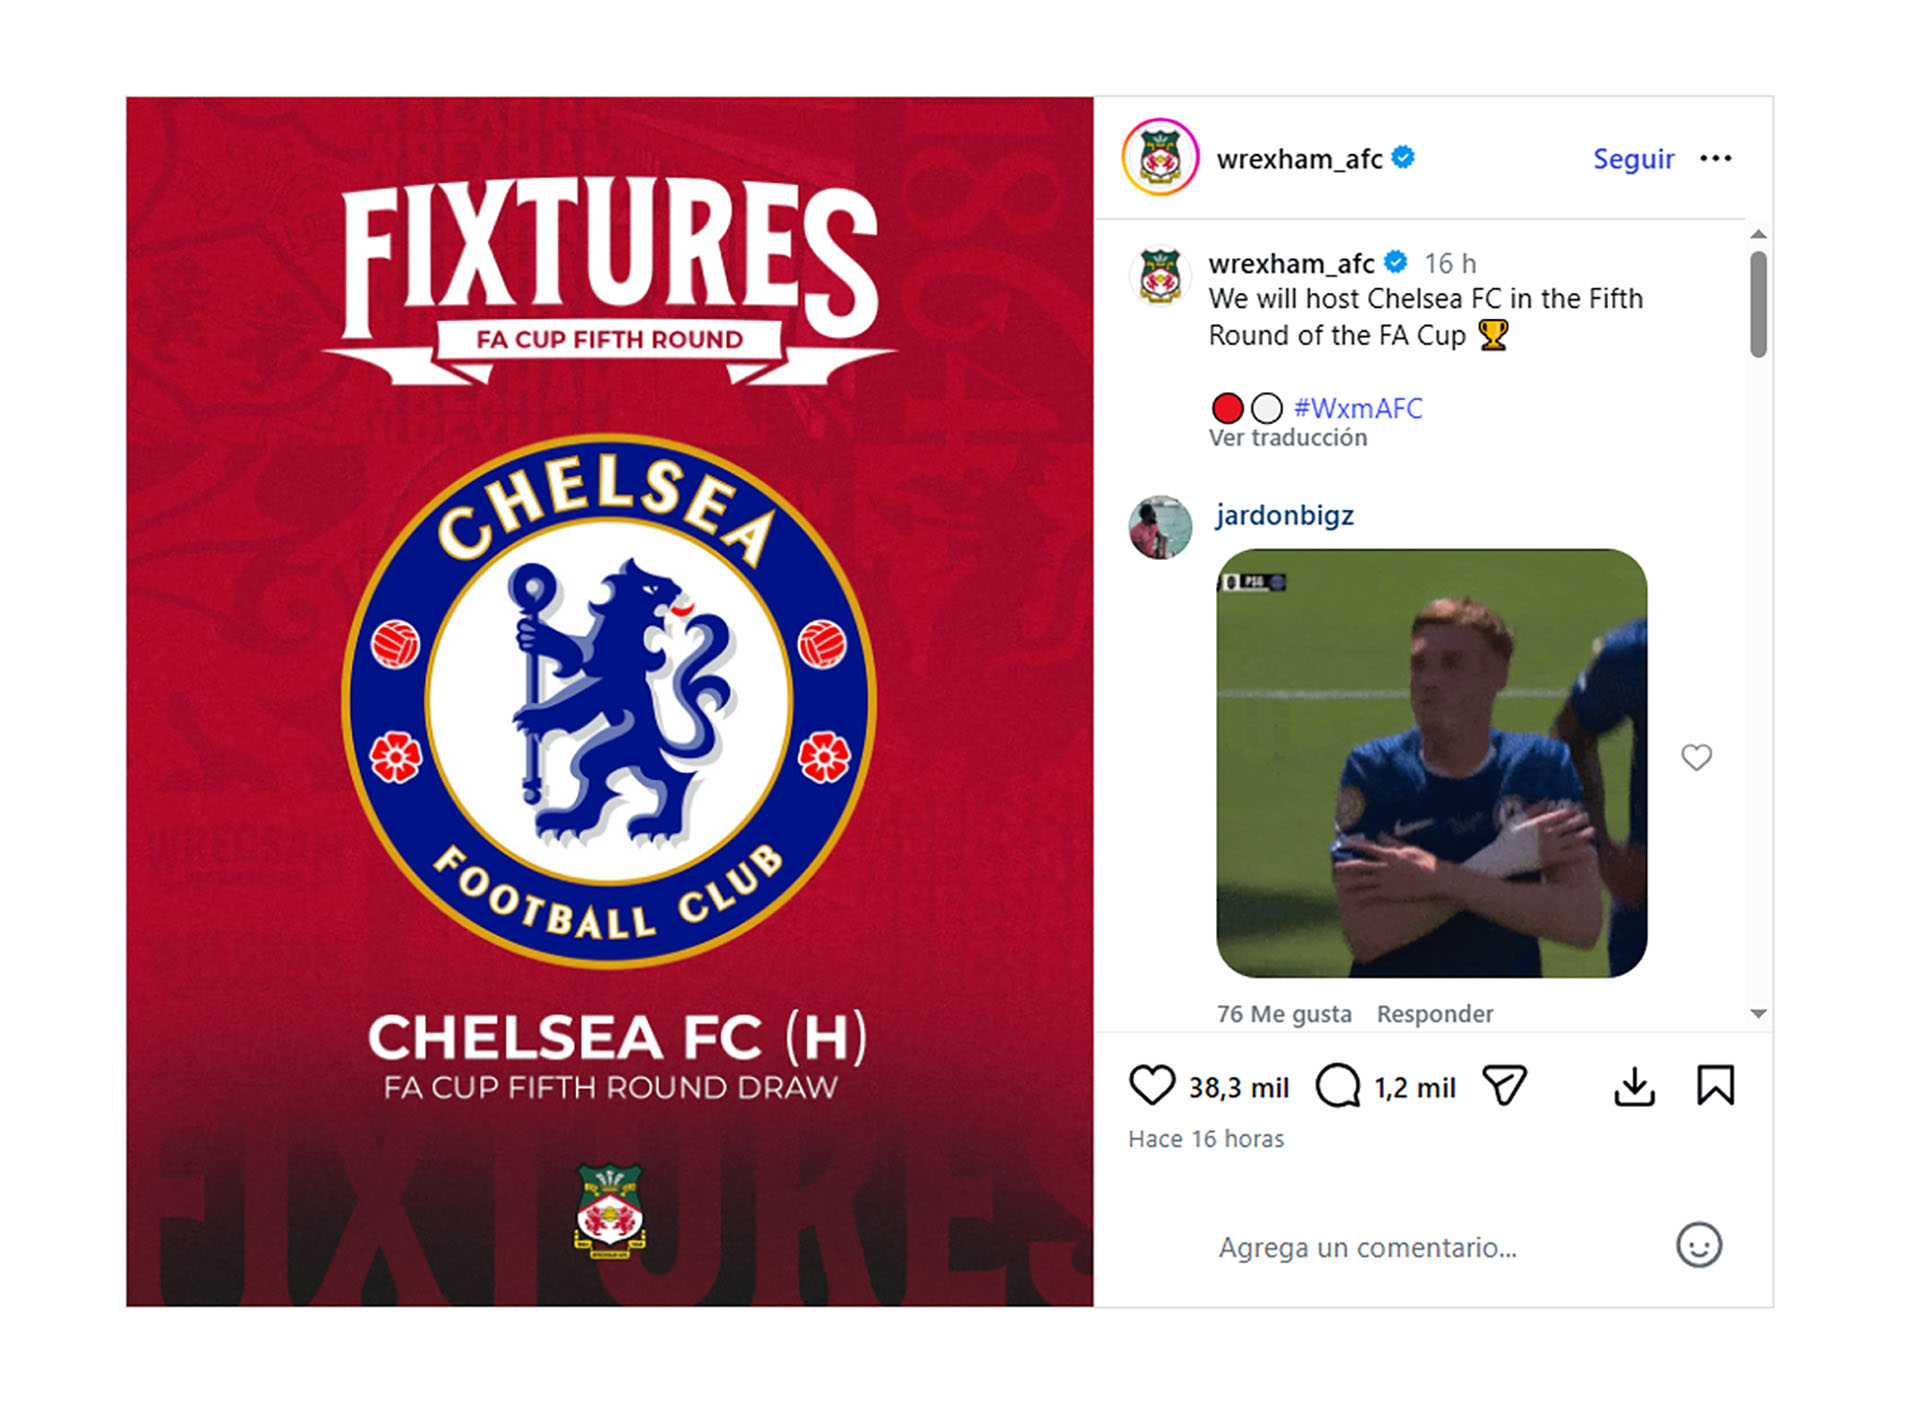The height and width of the screenshot is (1413, 1920).
Task: Follow wrexham_afc with Seguir button
Action: pyautogui.click(x=1632, y=159)
